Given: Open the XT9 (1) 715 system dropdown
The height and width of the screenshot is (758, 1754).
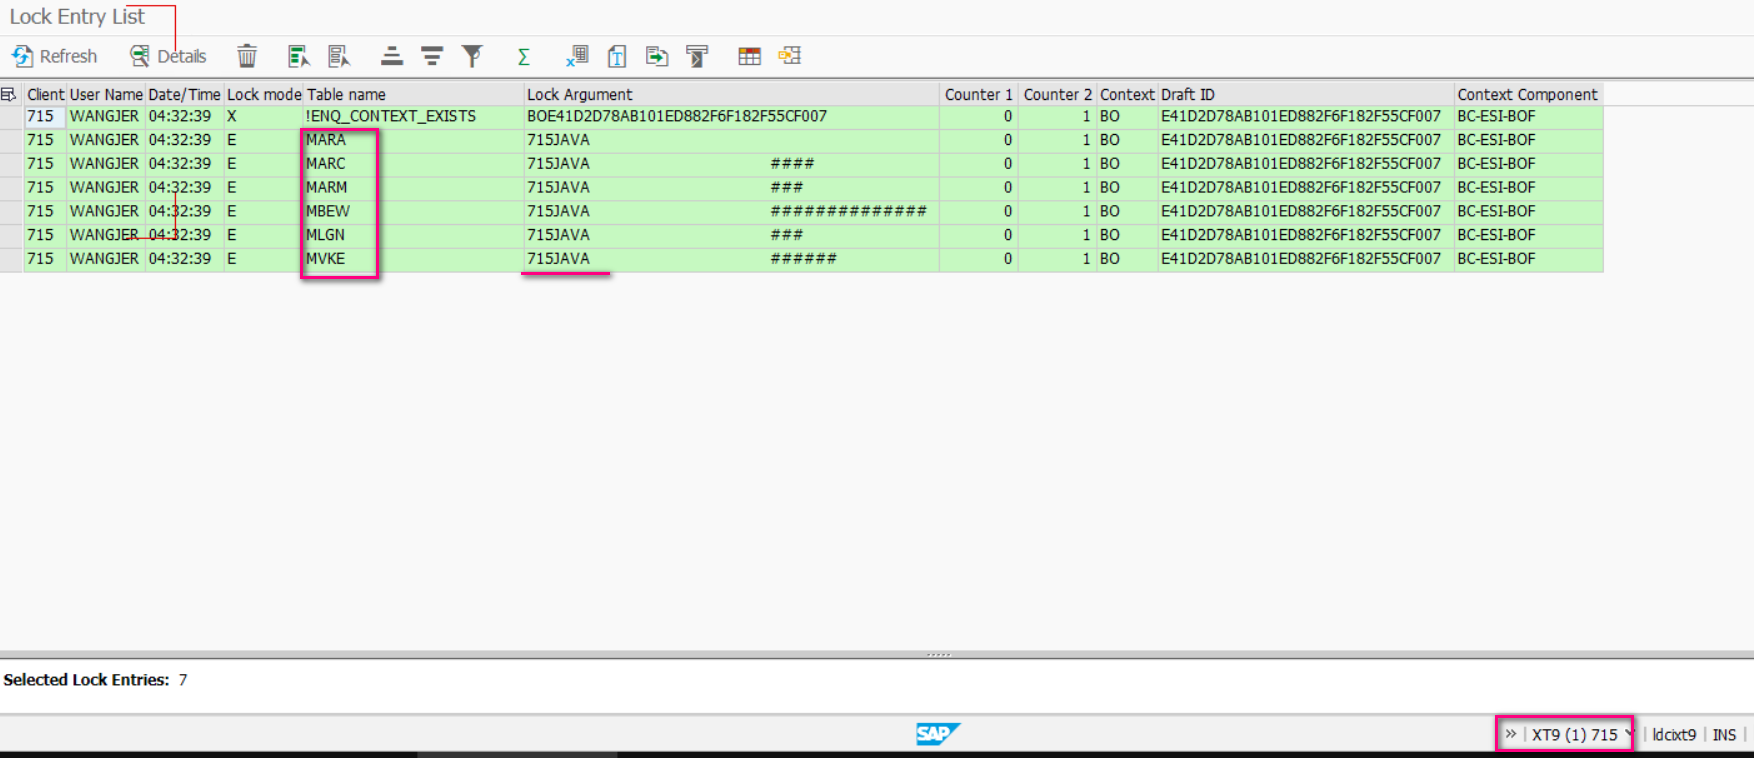Looking at the screenshot, I should tap(1582, 734).
